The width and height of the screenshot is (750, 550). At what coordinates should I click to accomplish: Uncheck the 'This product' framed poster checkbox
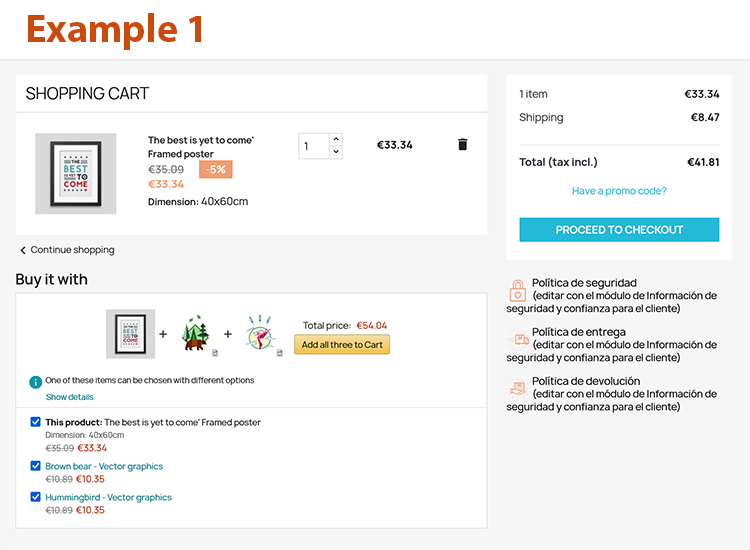tap(36, 422)
